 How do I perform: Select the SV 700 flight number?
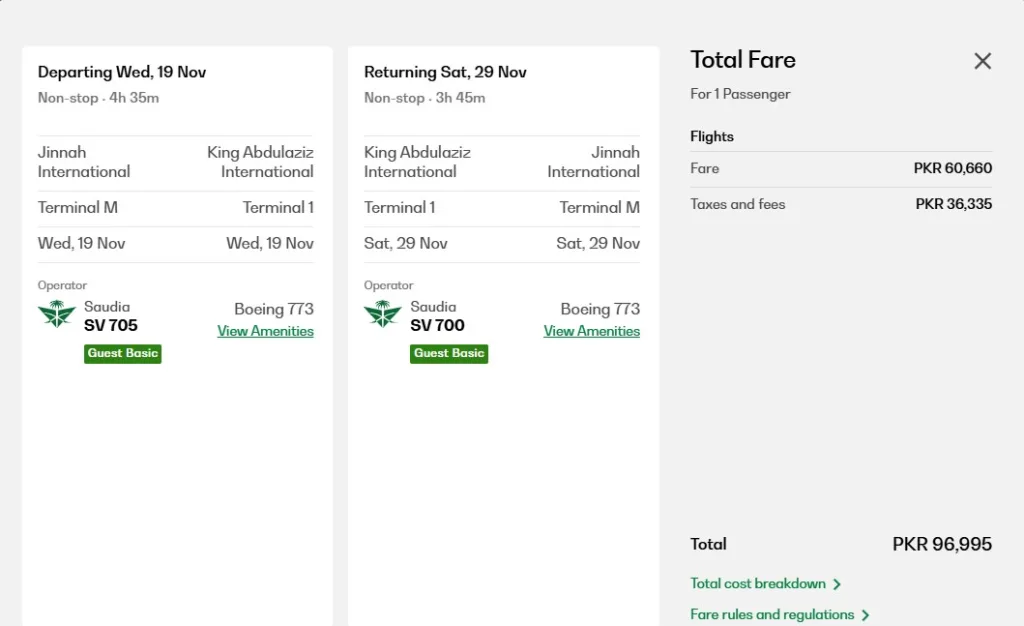point(437,325)
